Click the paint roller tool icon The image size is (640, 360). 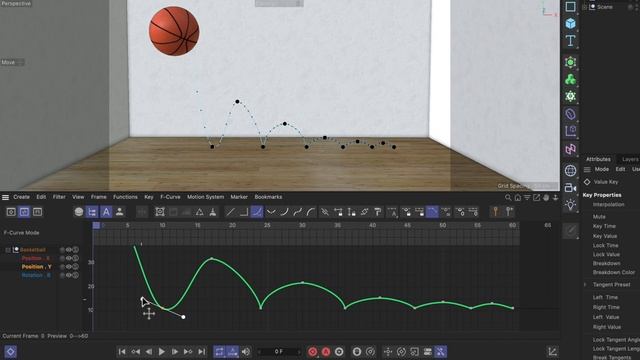click(378, 212)
